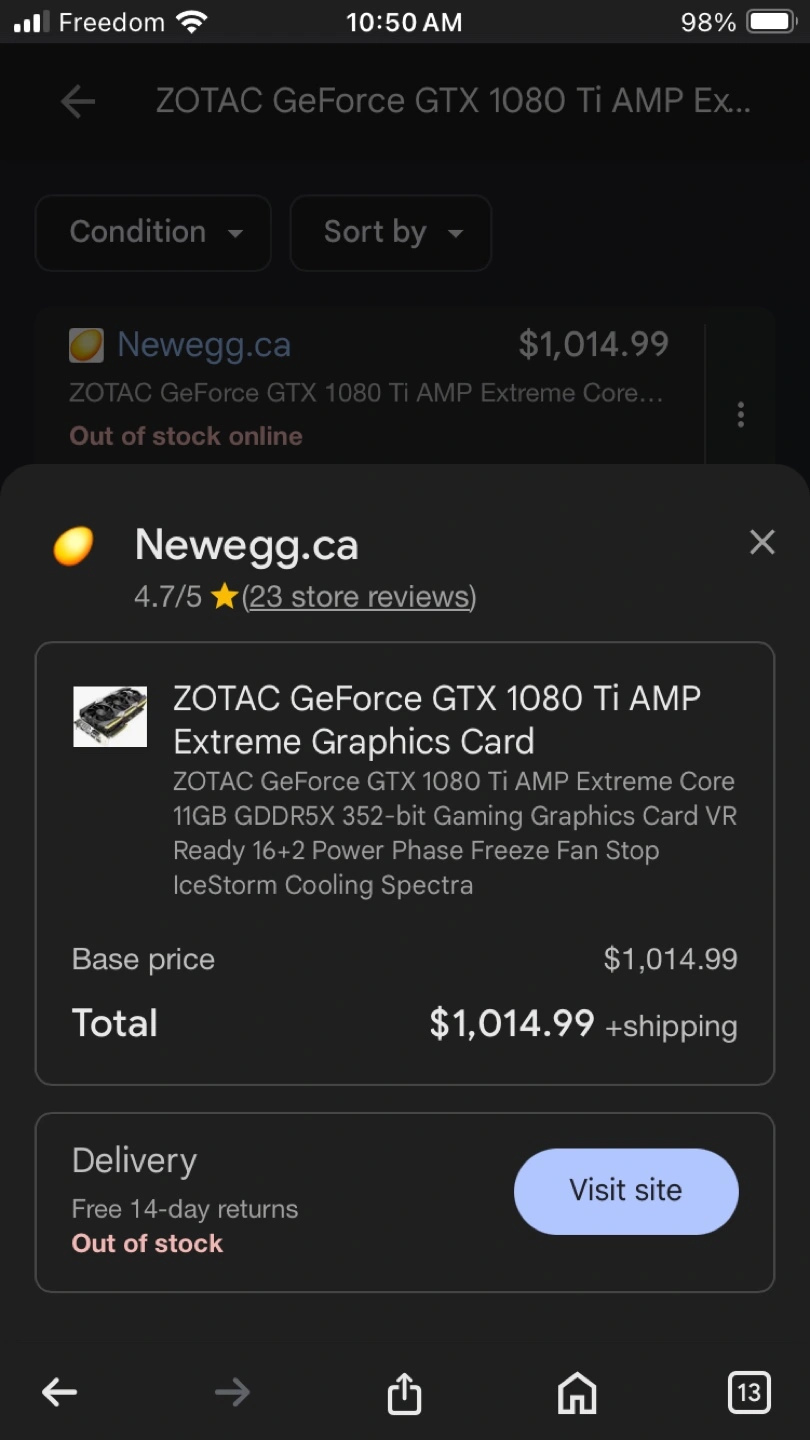Tap the Newegg.ca store name heading
Screen dimensions: 810x1440
(x=246, y=545)
